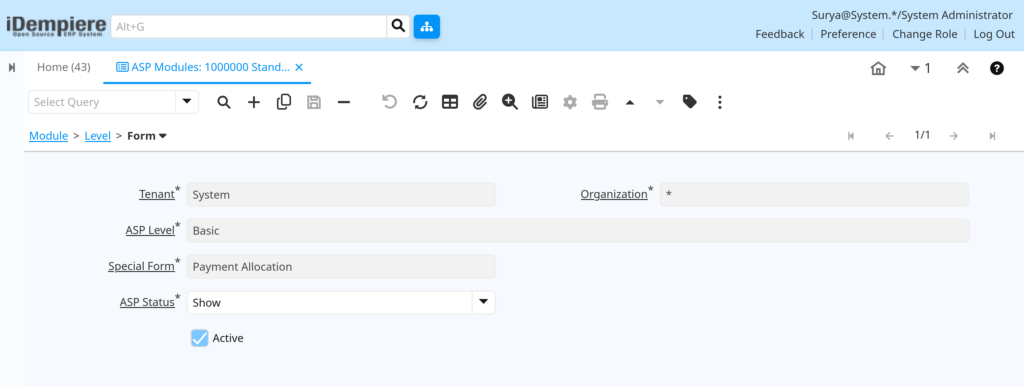The width and height of the screenshot is (1024, 387).
Task: Uncheck the Active checkbox
Action: [x=200, y=338]
